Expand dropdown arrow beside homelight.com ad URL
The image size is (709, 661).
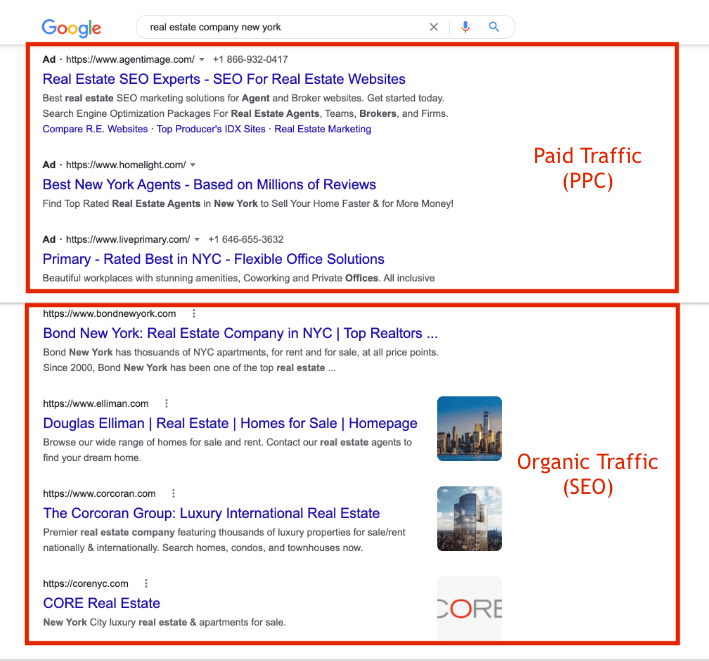193,165
